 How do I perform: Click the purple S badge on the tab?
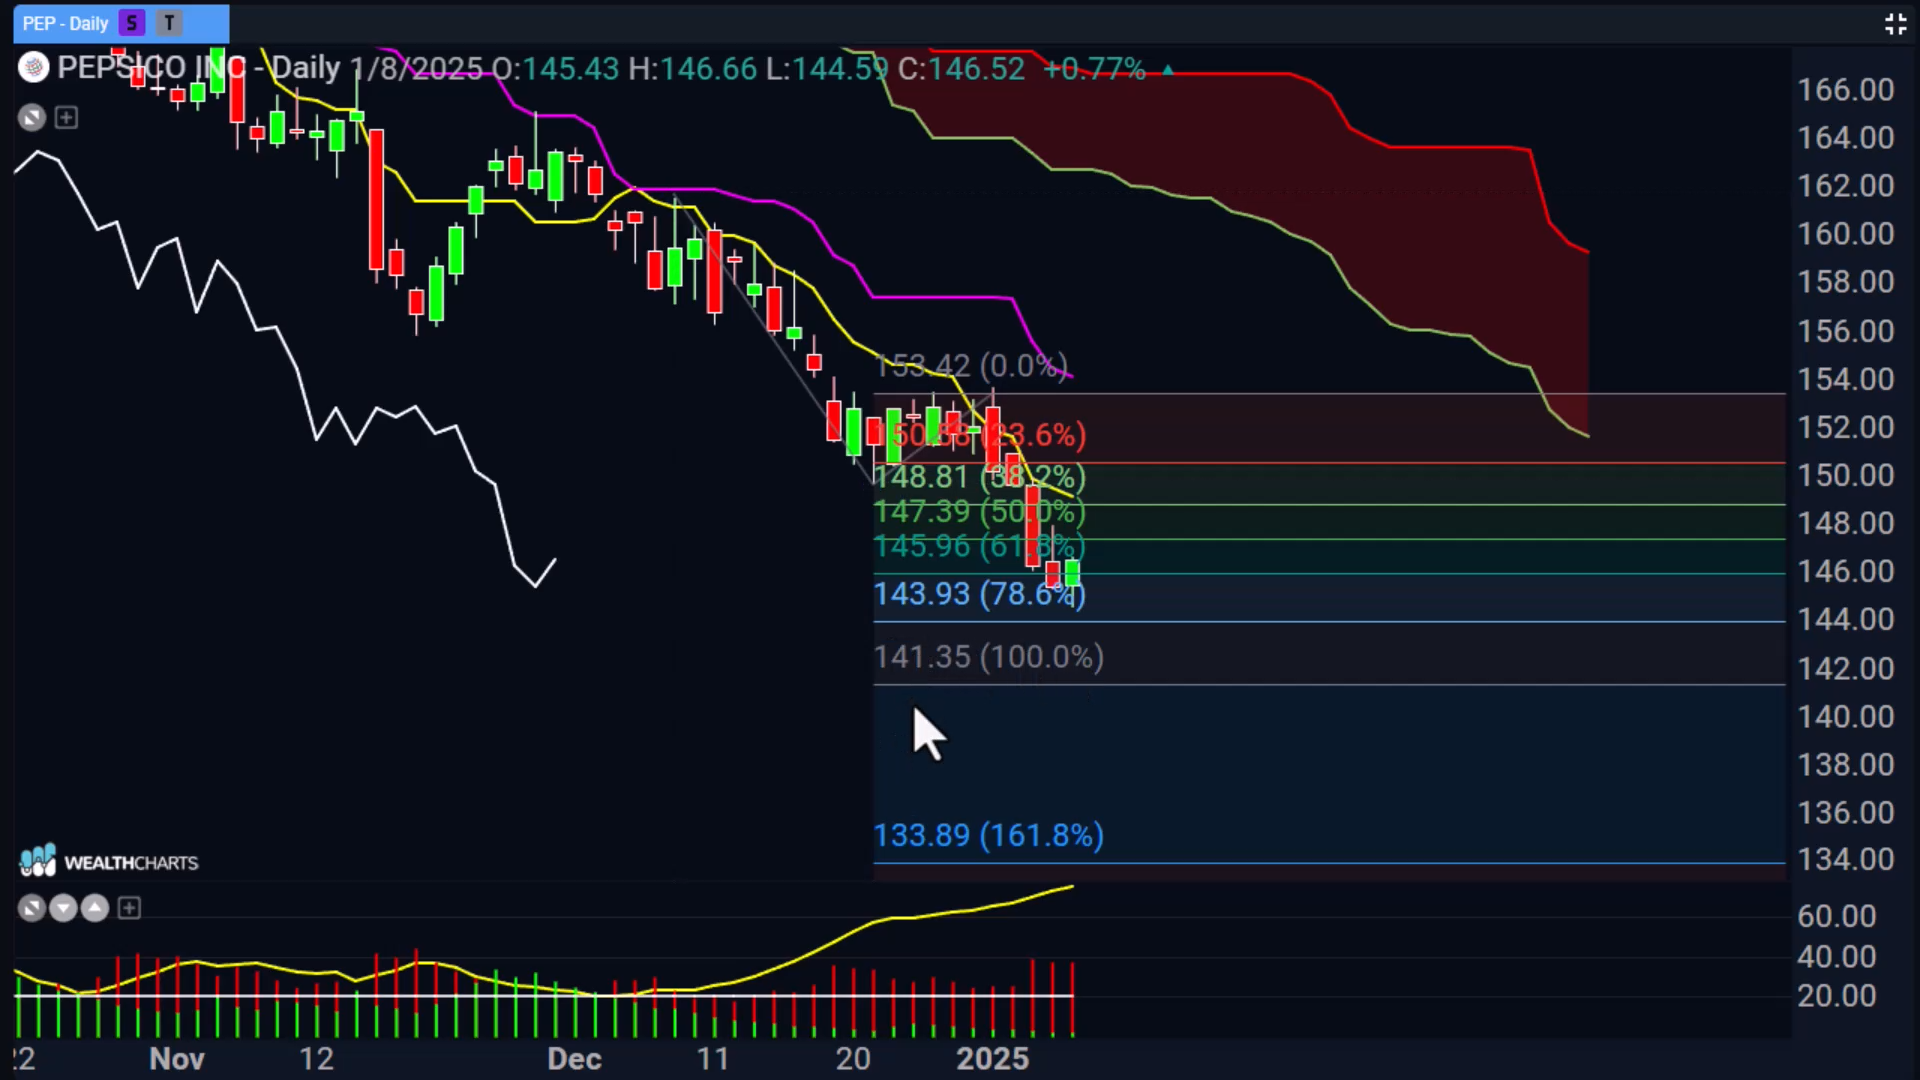click(132, 23)
